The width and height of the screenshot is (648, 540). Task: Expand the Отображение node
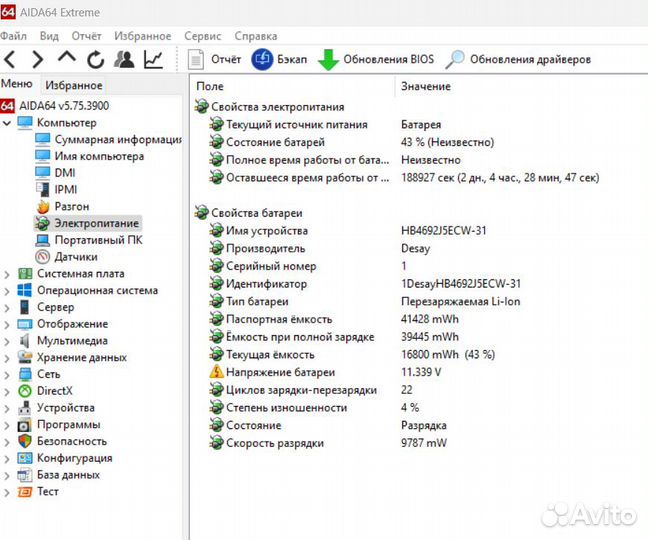(x=7, y=324)
